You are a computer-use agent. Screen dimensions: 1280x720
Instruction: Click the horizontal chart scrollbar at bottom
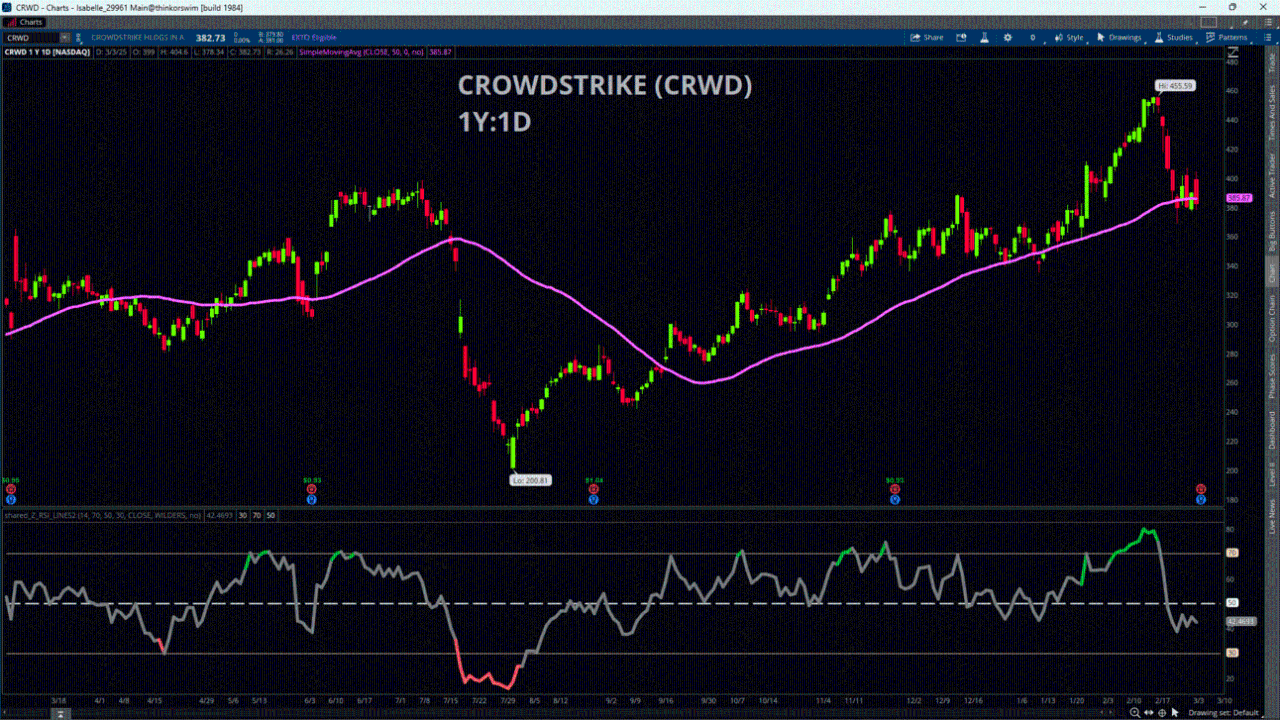[x=60, y=713]
